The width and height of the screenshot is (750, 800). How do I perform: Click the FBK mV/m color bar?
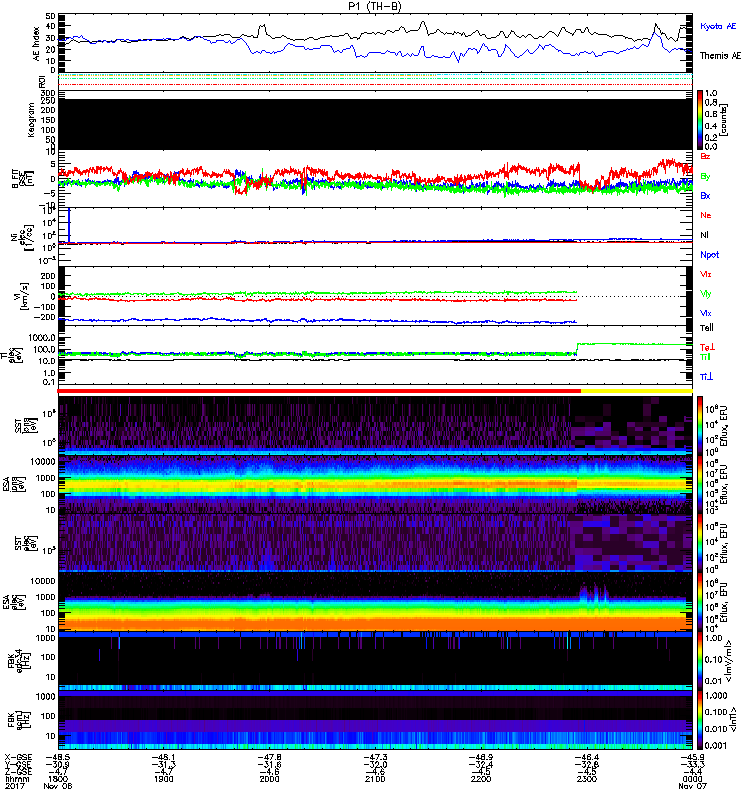pos(701,661)
